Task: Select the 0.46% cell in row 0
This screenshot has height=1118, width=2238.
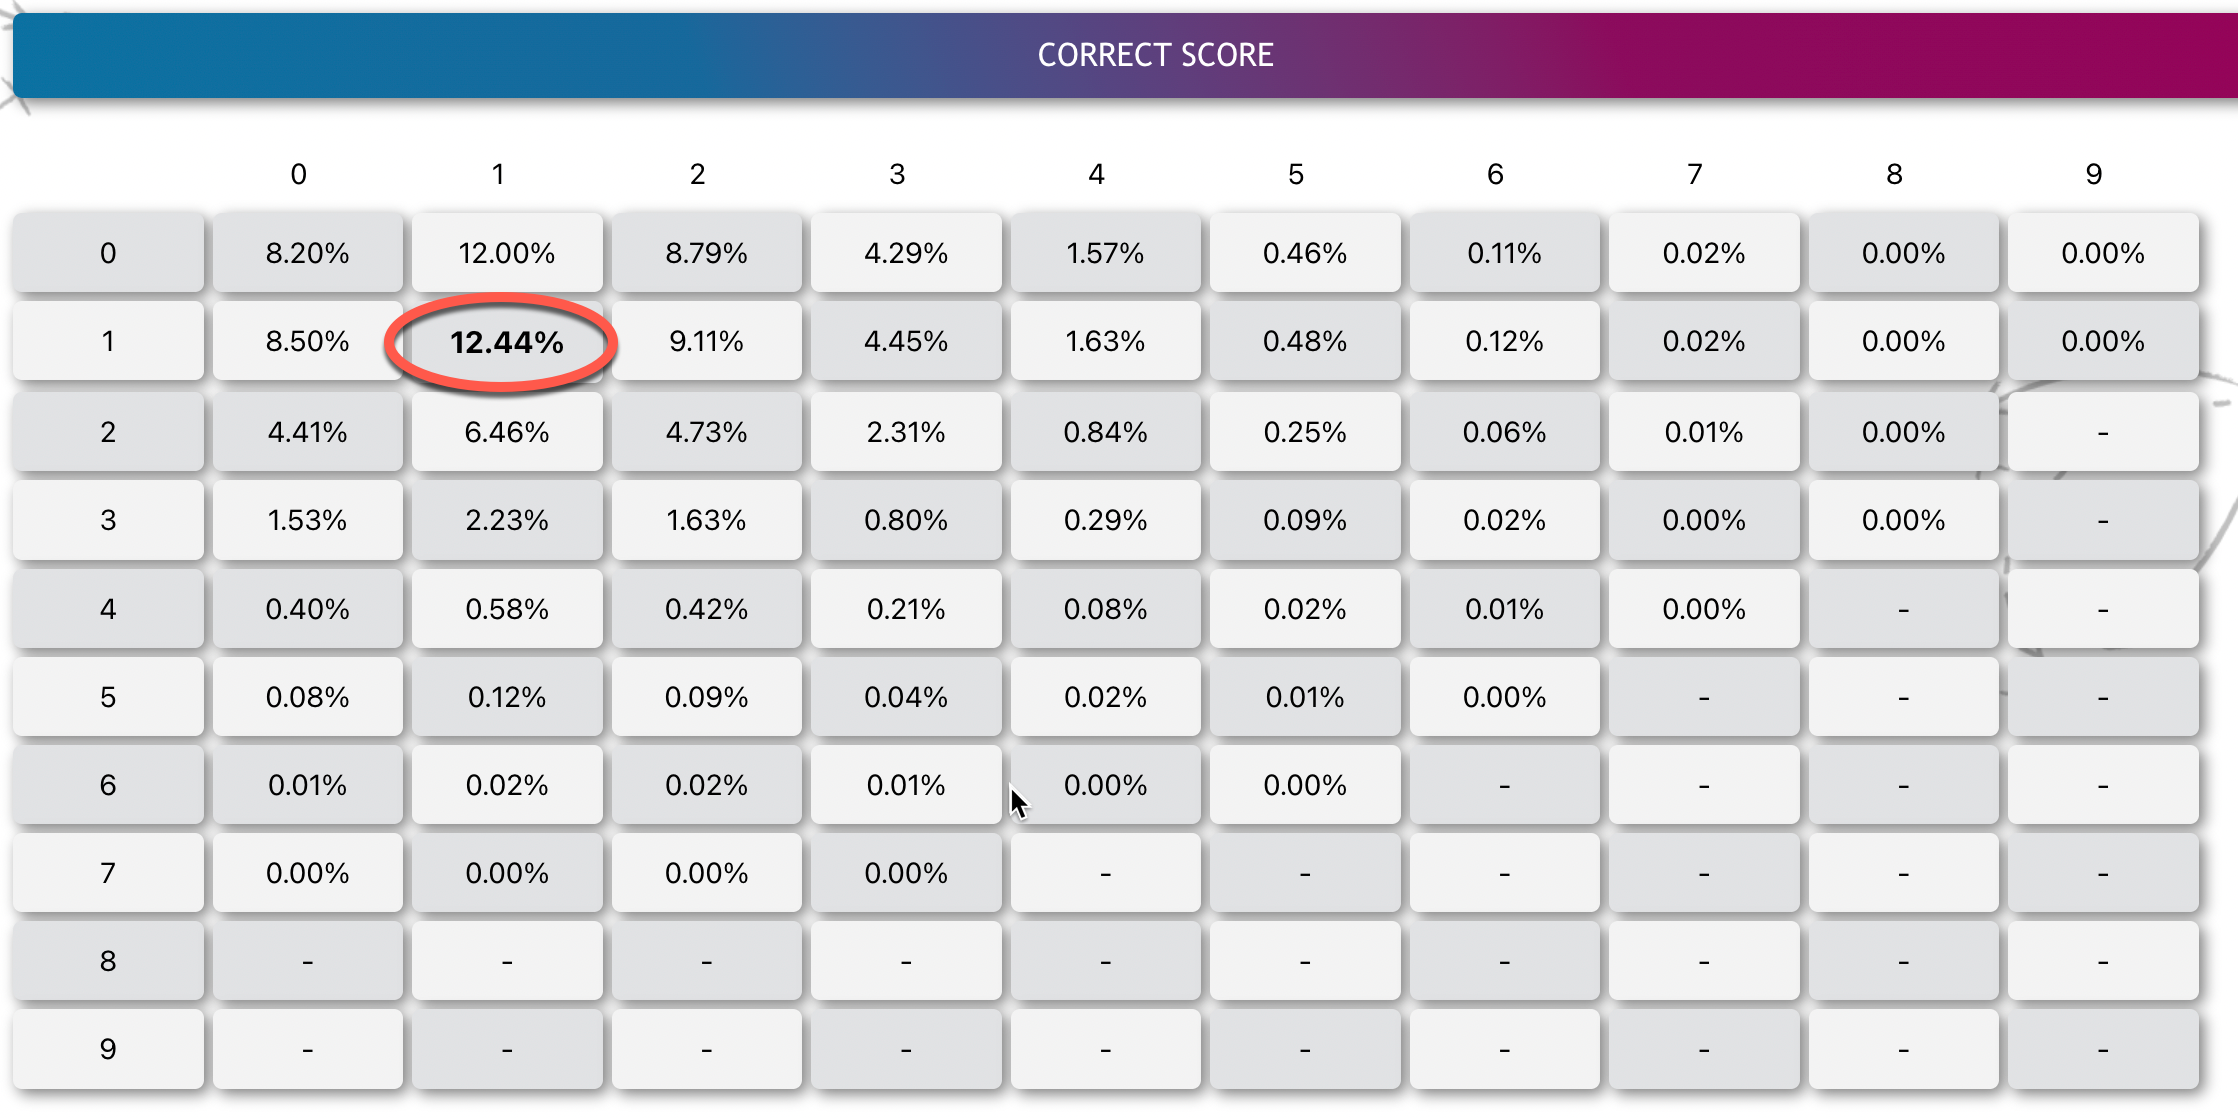Action: pos(1305,253)
